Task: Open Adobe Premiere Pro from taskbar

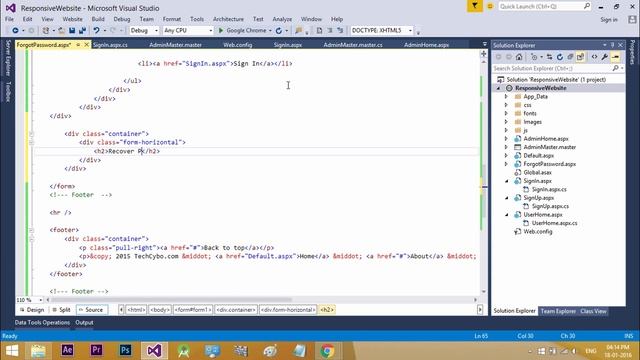Action: pyautogui.click(x=96, y=350)
